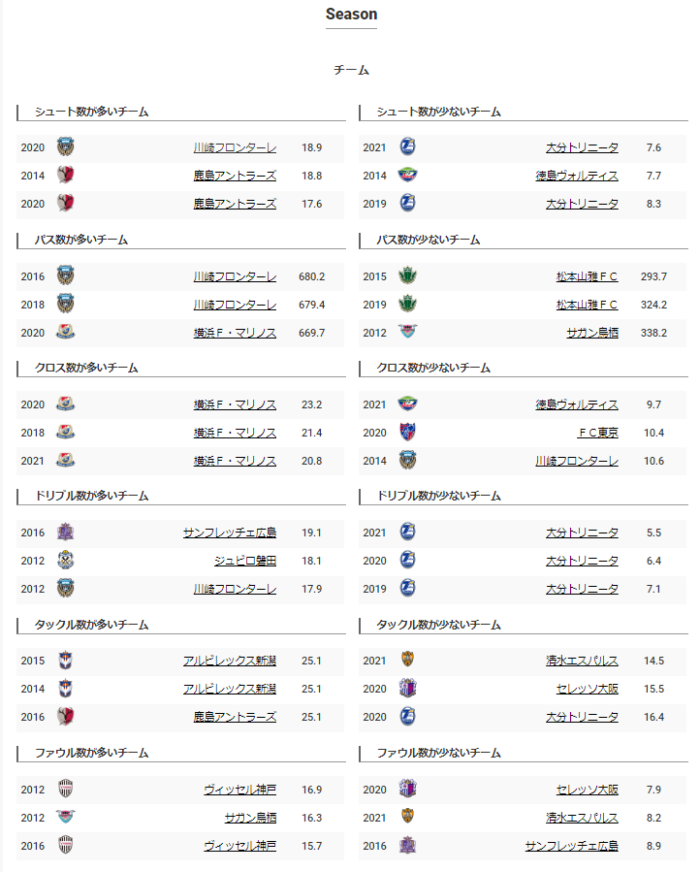Image resolution: width=700 pixels, height=872 pixels.
Task: Open ヴィッセル神戸 link in the 15.7 row
Action: [x=240, y=846]
